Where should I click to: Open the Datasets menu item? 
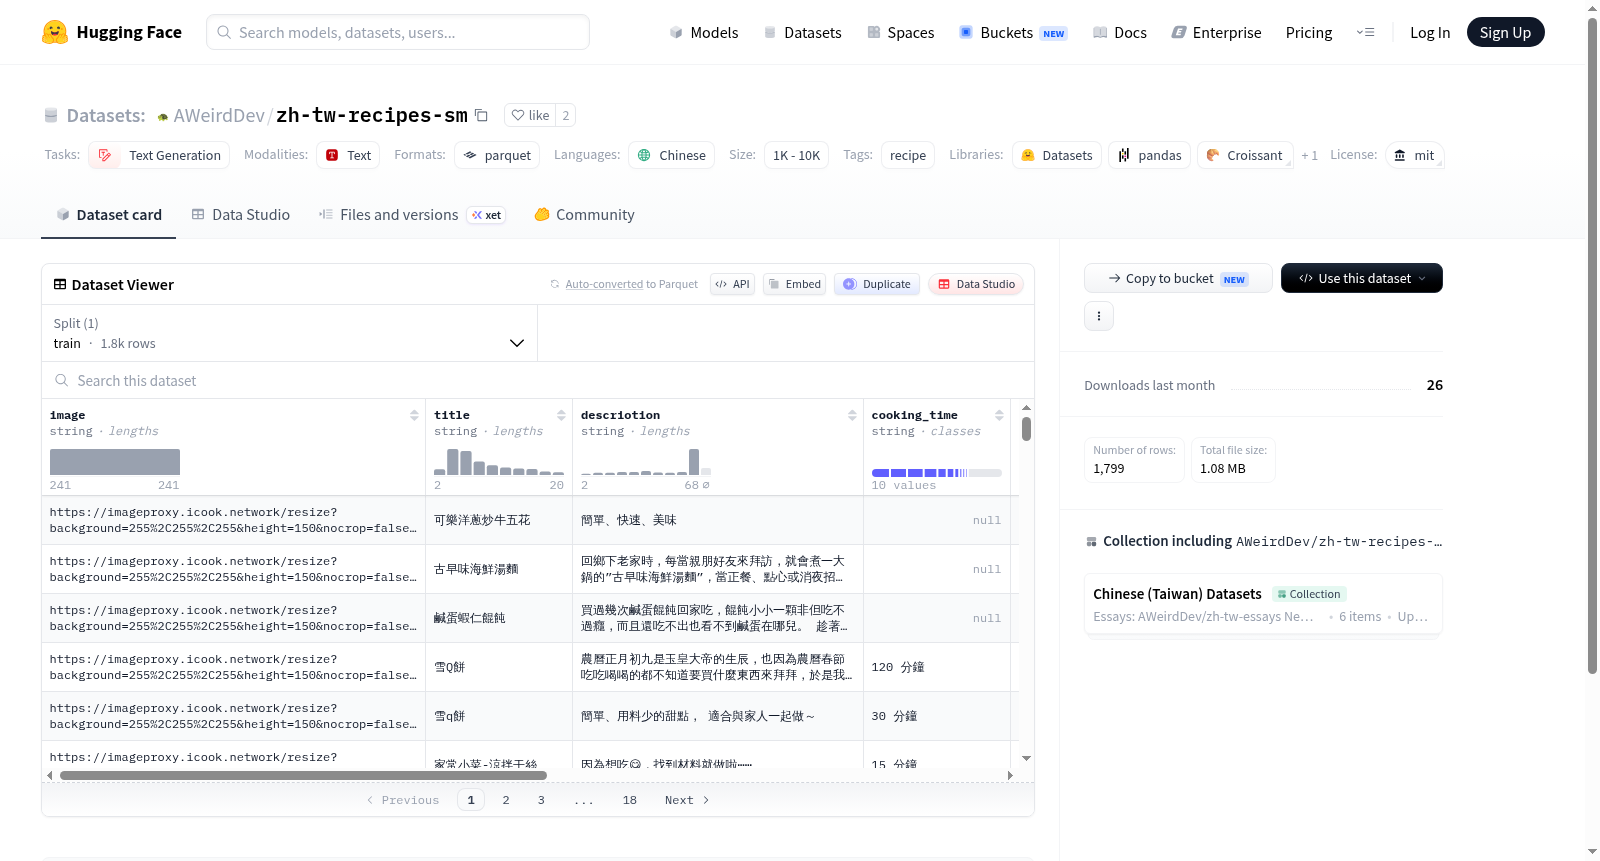click(803, 32)
